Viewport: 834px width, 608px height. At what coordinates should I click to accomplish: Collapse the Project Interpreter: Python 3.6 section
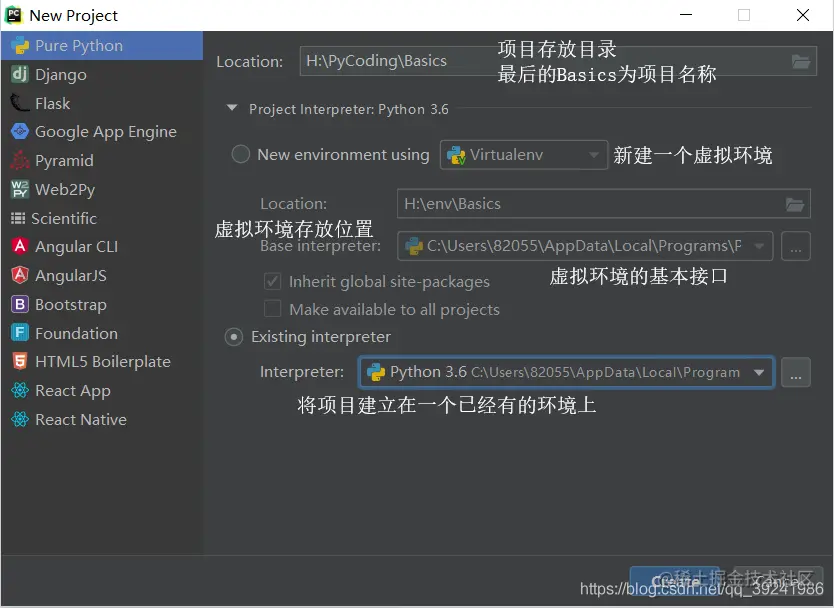click(231, 109)
